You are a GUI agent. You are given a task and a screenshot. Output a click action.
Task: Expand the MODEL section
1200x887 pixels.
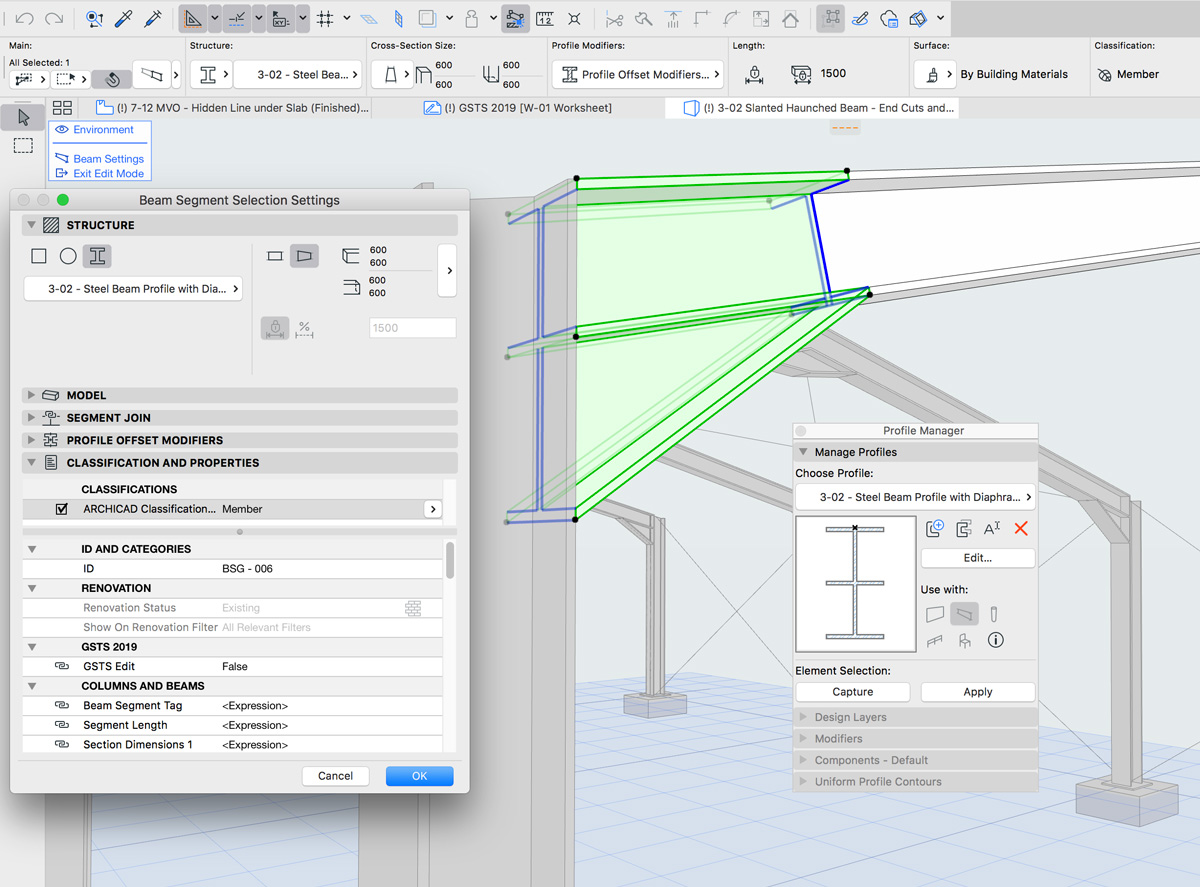31,396
